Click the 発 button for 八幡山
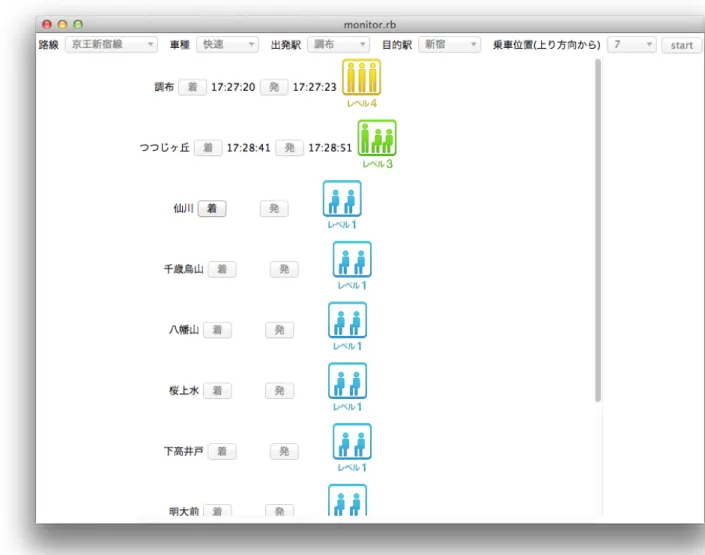This screenshot has width=705, height=555. click(x=279, y=330)
